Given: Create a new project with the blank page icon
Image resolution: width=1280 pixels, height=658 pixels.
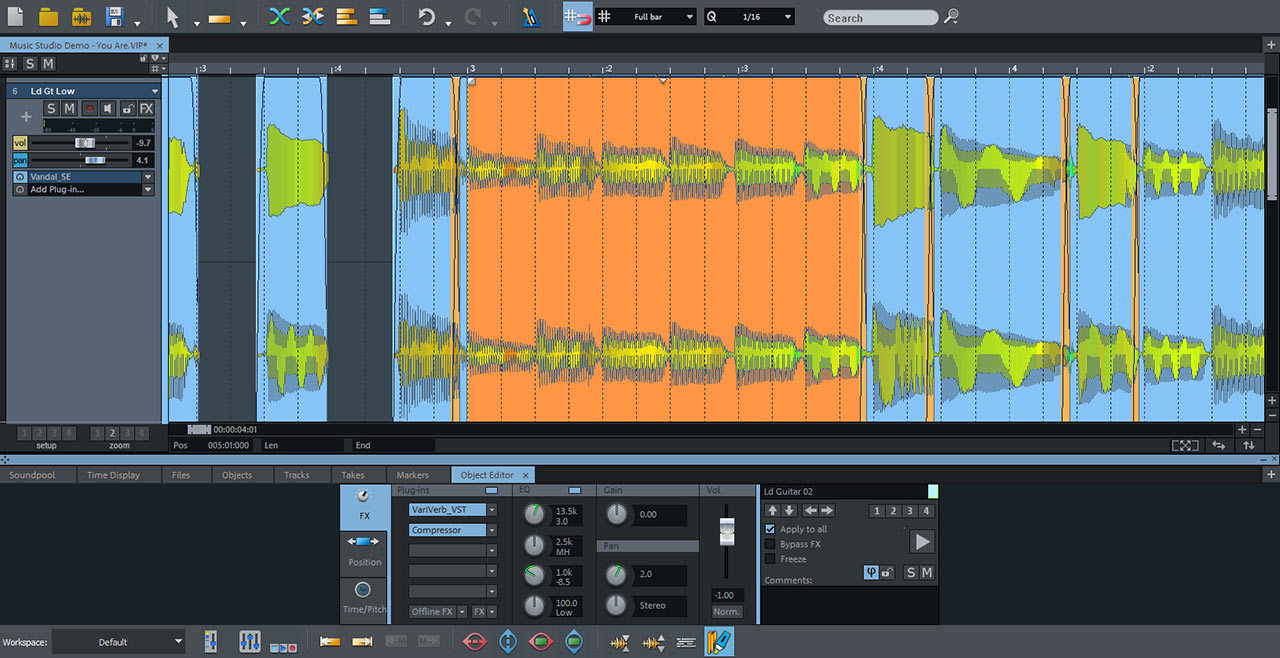Looking at the screenshot, I should point(15,17).
